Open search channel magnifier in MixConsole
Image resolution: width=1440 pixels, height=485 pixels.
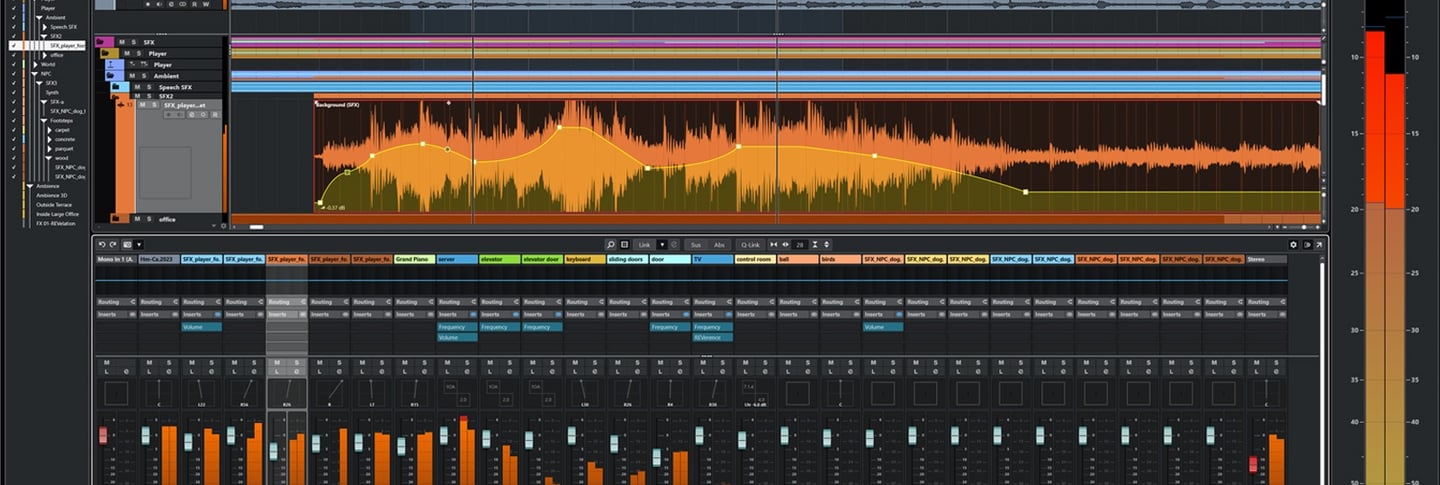point(610,244)
